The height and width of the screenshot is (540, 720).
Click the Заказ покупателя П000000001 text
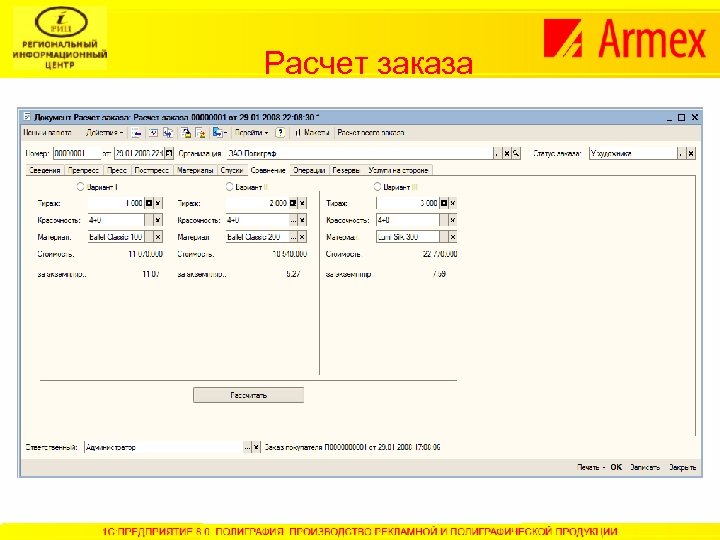(353, 447)
